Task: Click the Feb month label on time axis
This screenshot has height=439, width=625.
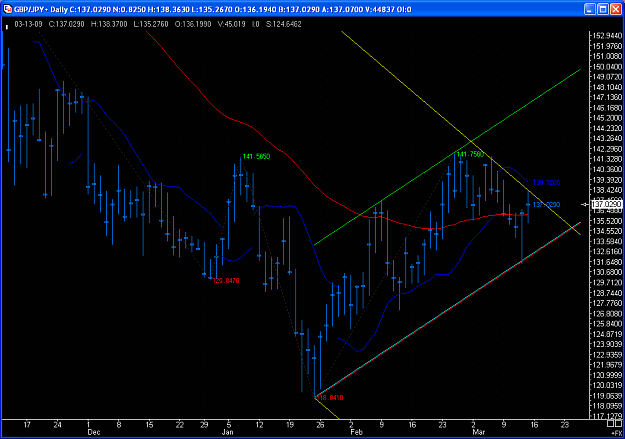Action: pos(356,432)
